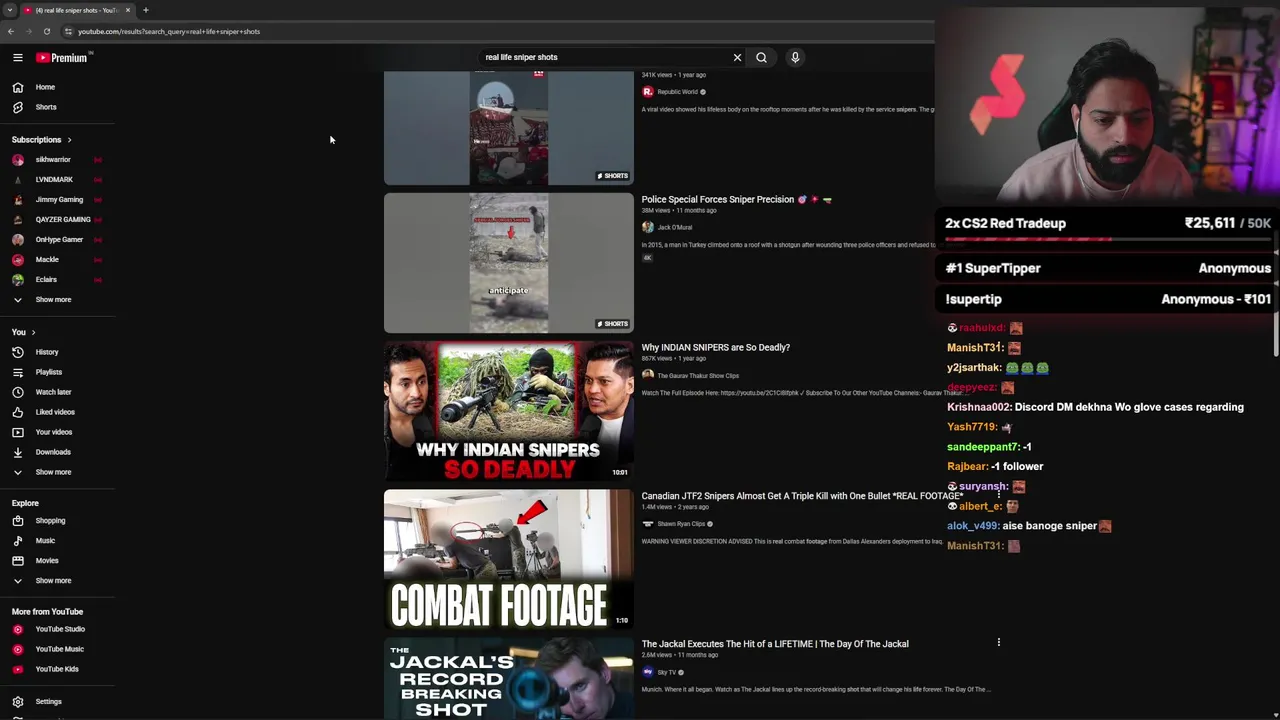Click Krishnaa002 chat message
This screenshot has width=1280, height=720.
(1095, 407)
